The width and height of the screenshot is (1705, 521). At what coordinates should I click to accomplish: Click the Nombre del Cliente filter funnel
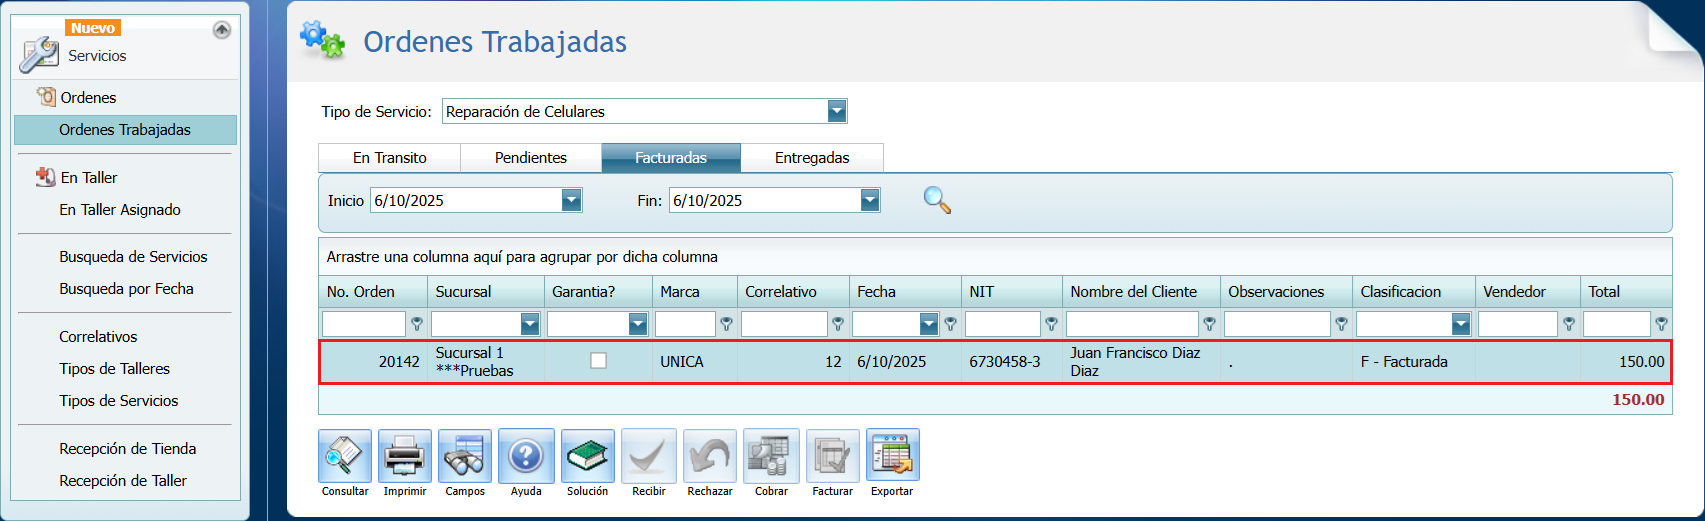click(1209, 324)
